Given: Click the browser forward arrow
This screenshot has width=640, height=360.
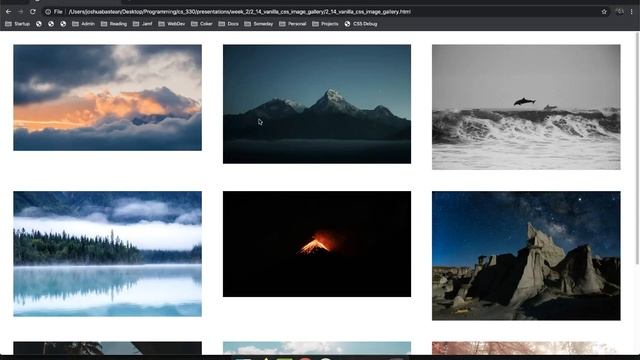Looking at the screenshot, I should pyautogui.click(x=20, y=12).
